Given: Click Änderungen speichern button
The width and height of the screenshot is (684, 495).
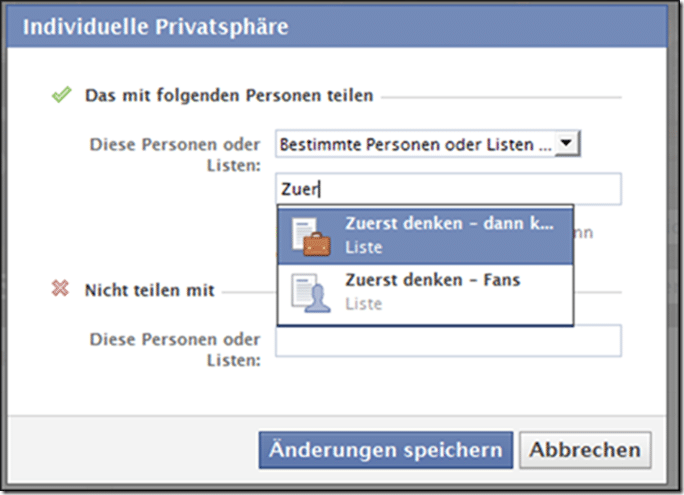Looking at the screenshot, I should point(386,450).
